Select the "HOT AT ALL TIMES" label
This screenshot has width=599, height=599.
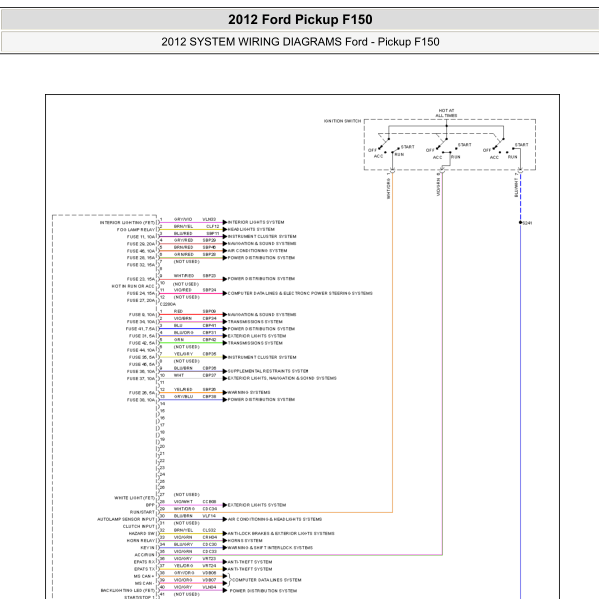point(446,113)
